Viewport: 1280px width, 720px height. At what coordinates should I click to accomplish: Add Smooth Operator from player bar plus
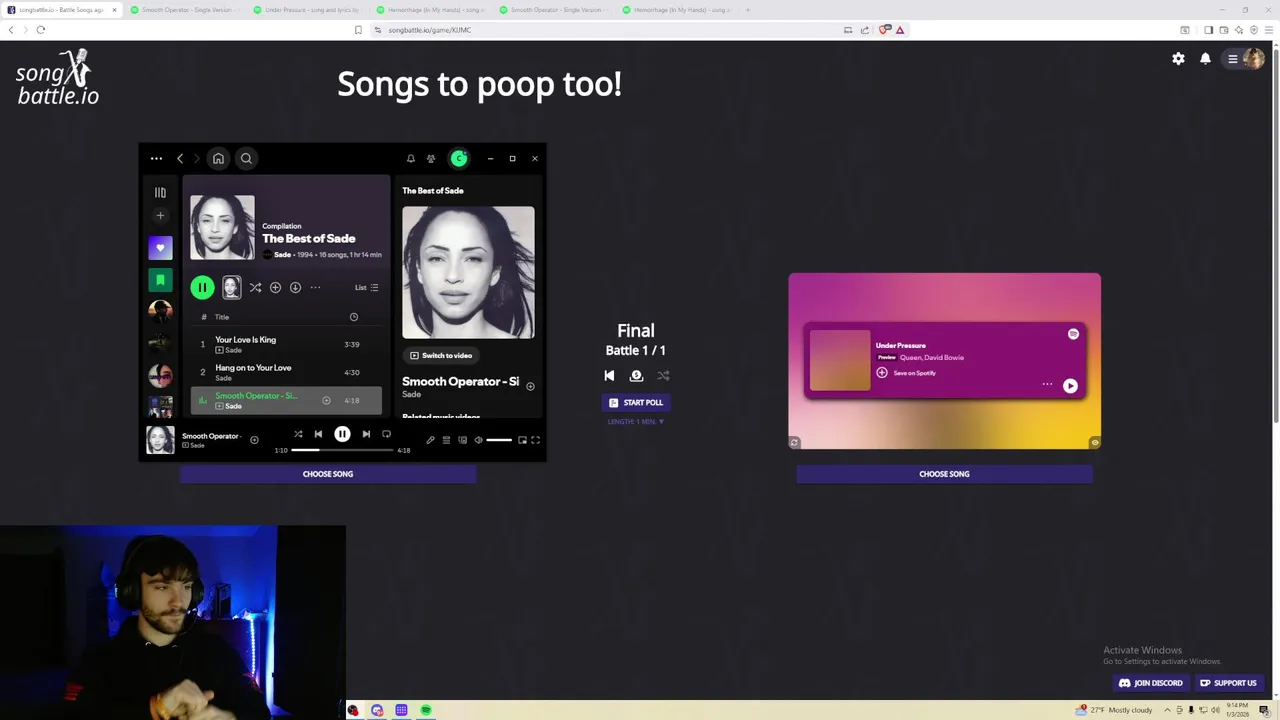pyautogui.click(x=254, y=440)
